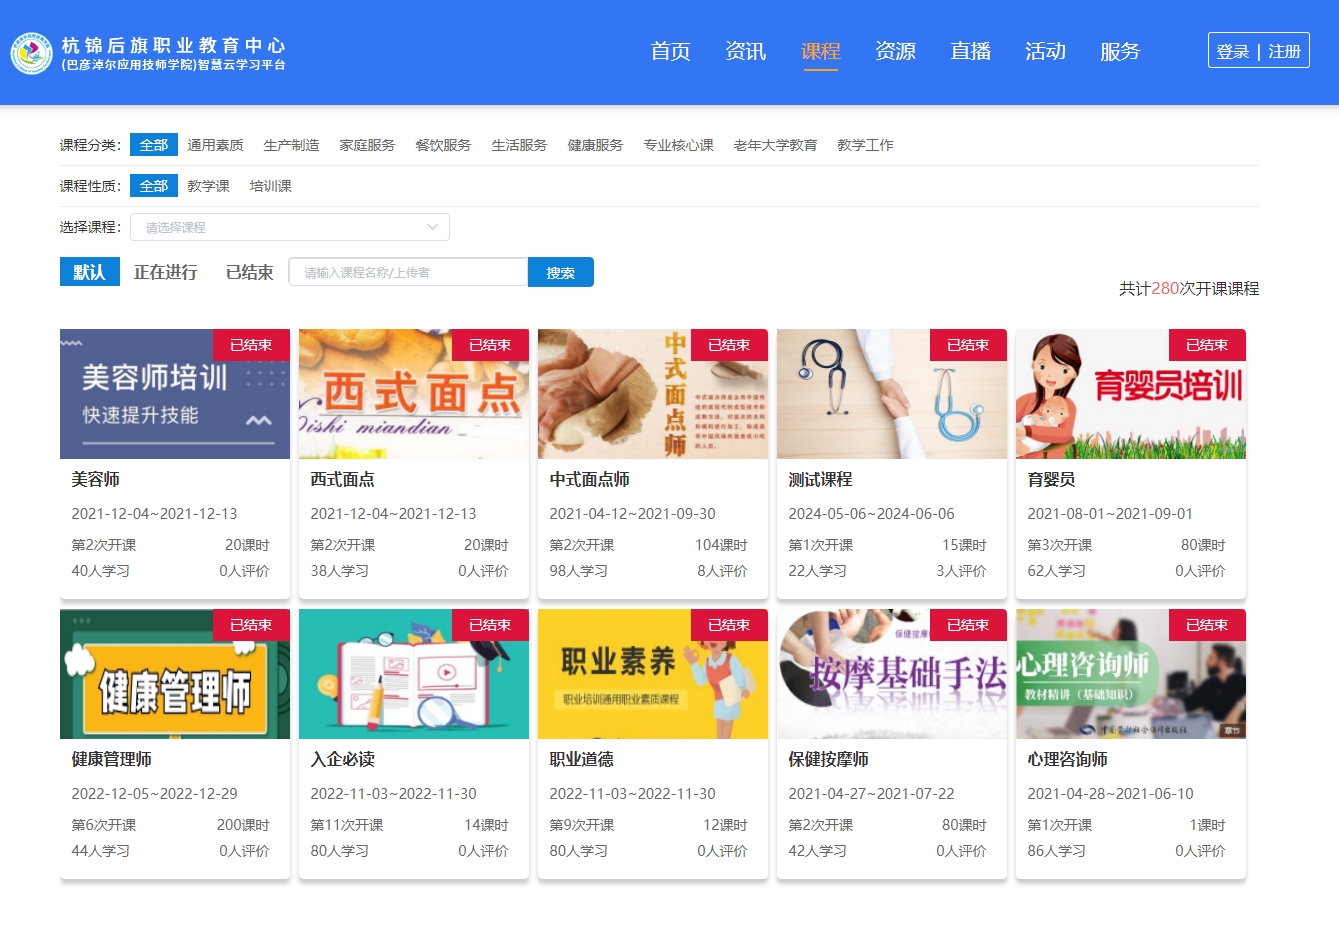Open the 直播 section in navigation
The image size is (1339, 934).
coord(970,52)
